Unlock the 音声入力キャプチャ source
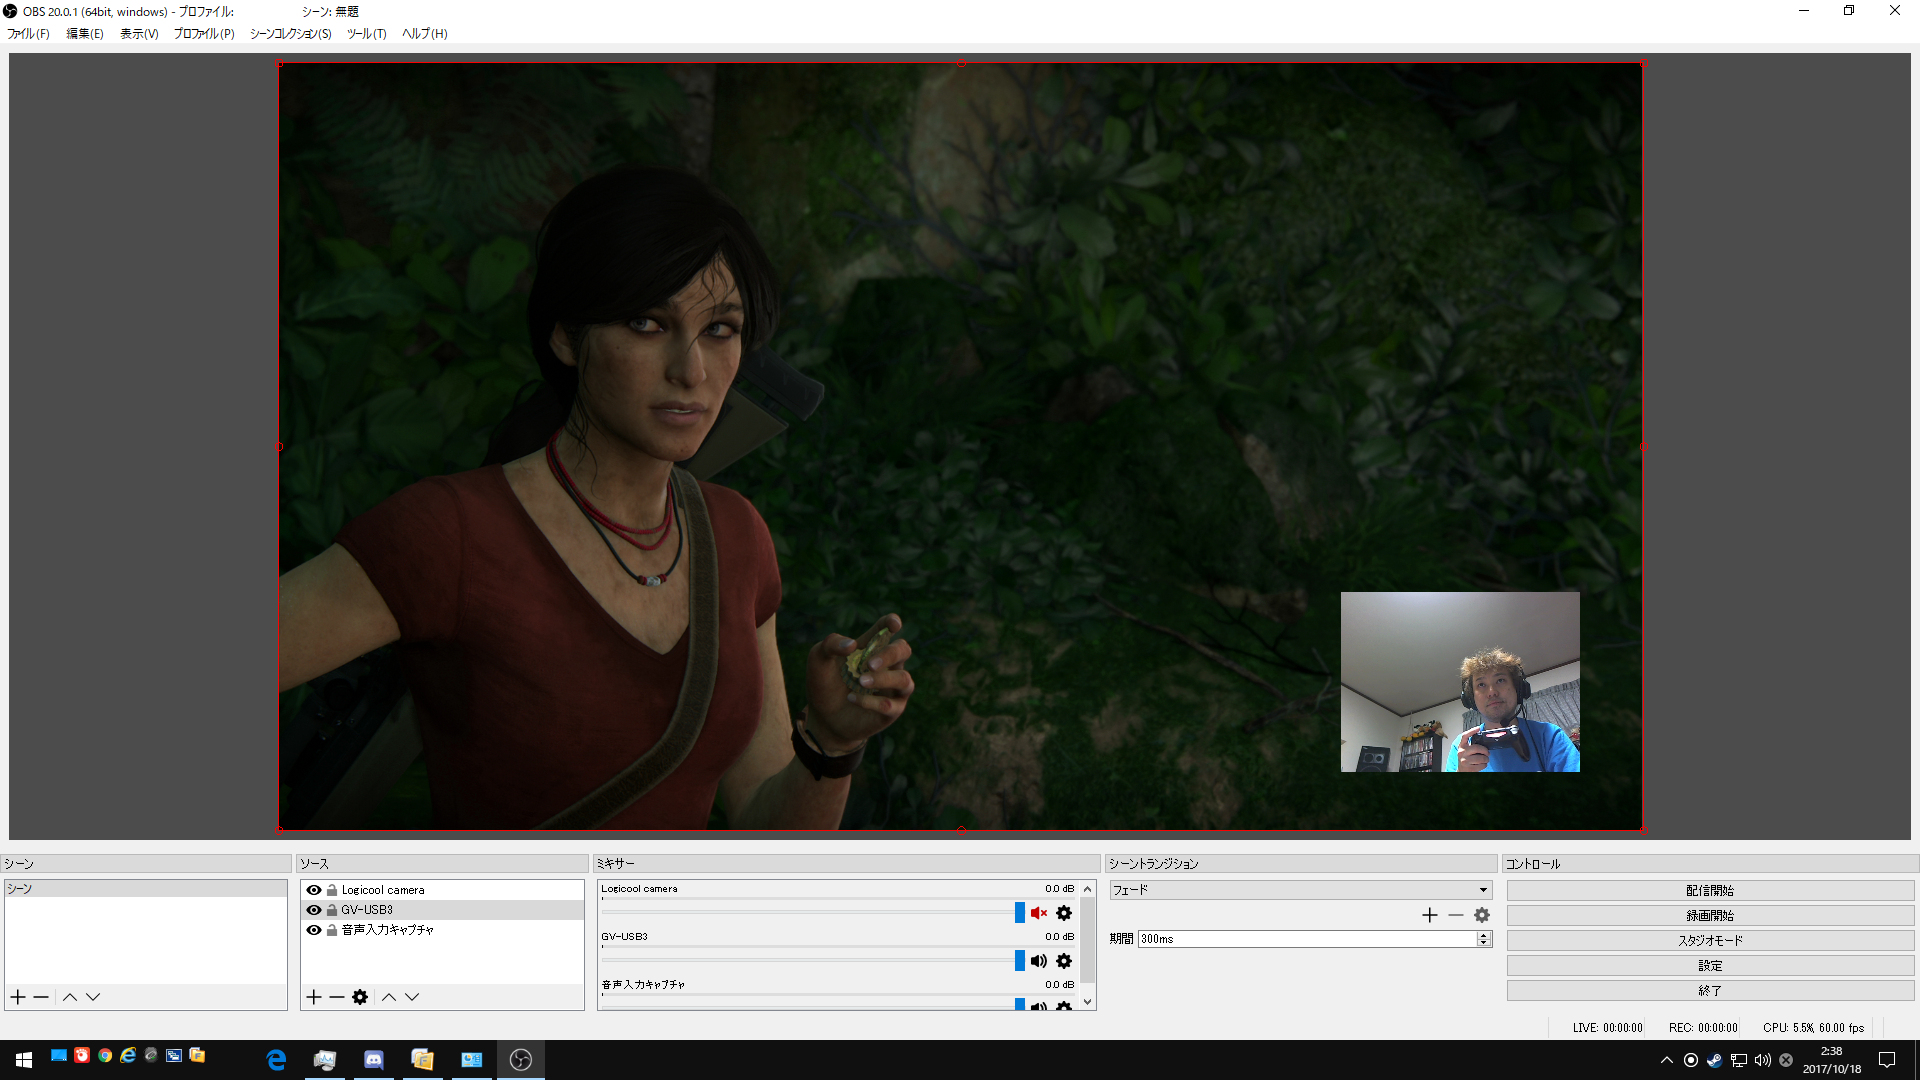This screenshot has height=1080, width=1920. click(332, 930)
